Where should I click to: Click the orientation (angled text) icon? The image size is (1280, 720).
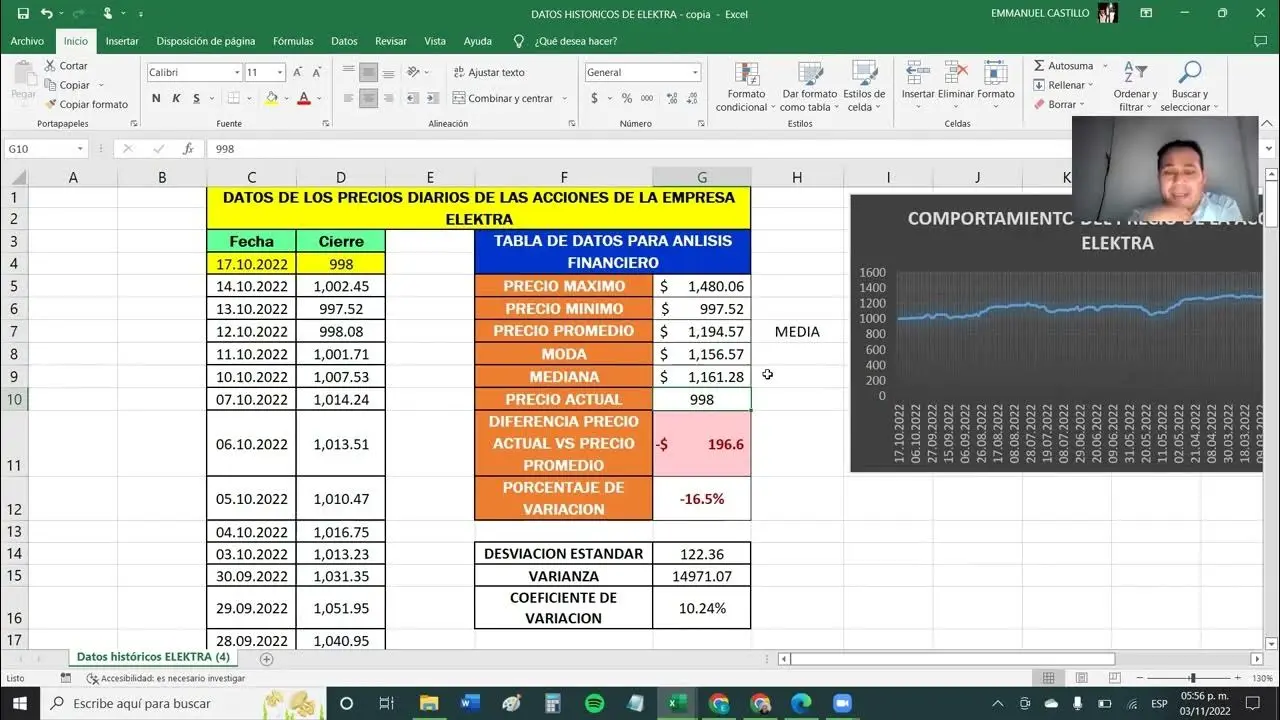point(414,72)
